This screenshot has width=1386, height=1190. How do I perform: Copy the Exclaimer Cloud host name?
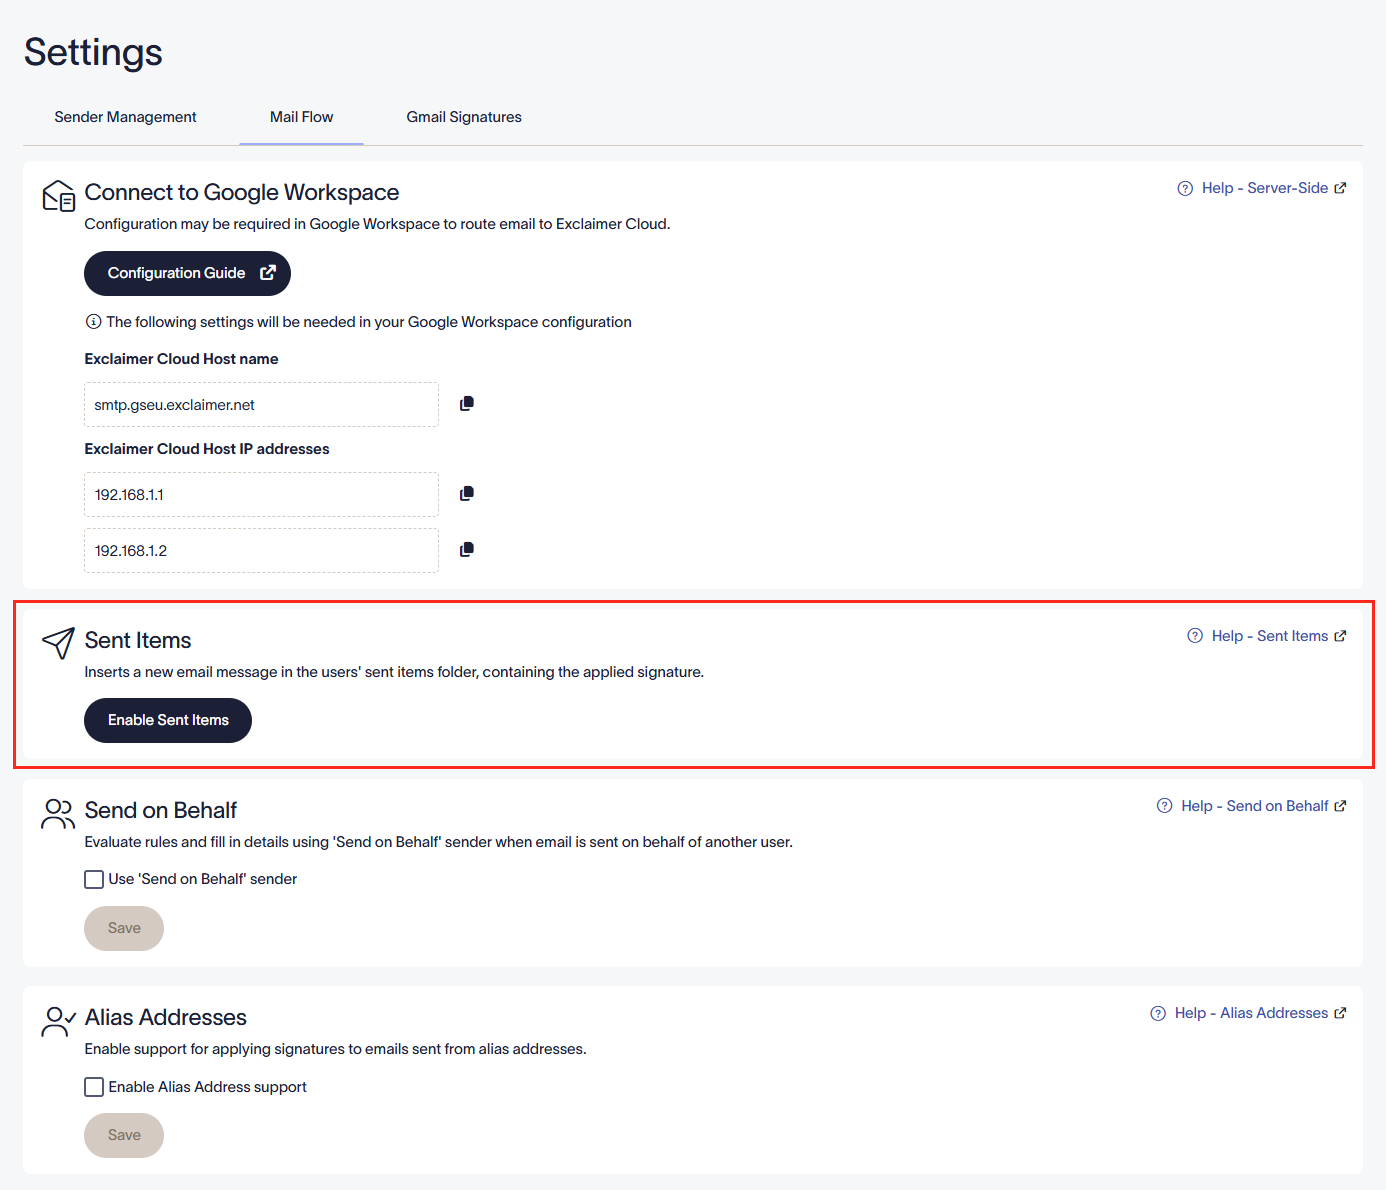(466, 404)
